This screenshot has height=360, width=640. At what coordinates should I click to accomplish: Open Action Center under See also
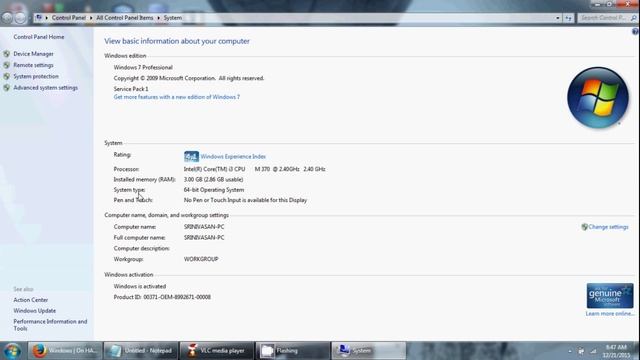31,300
